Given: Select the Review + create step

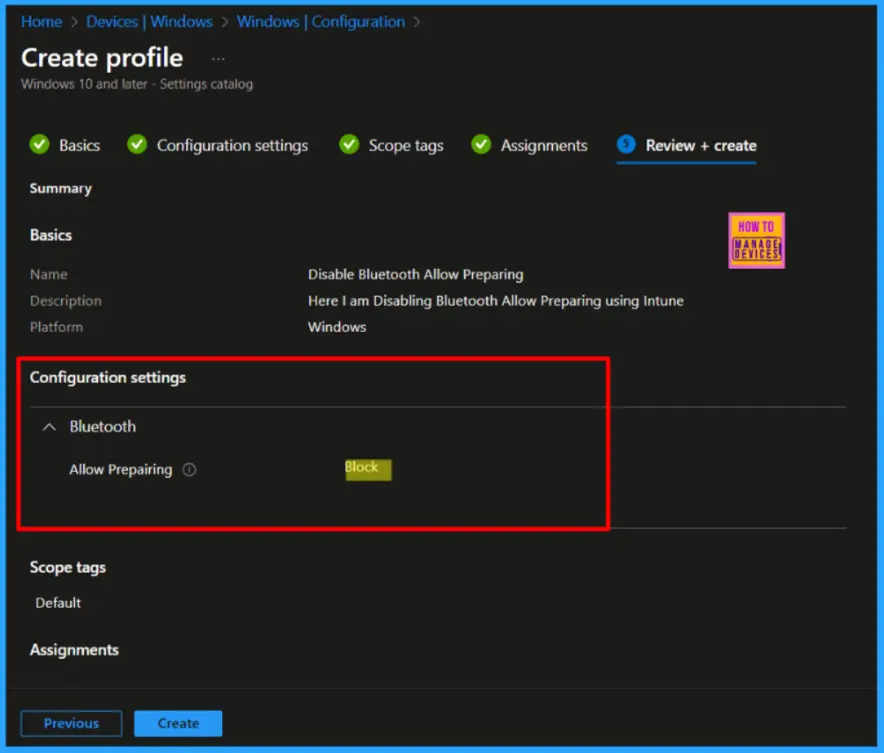Looking at the screenshot, I should tap(701, 145).
